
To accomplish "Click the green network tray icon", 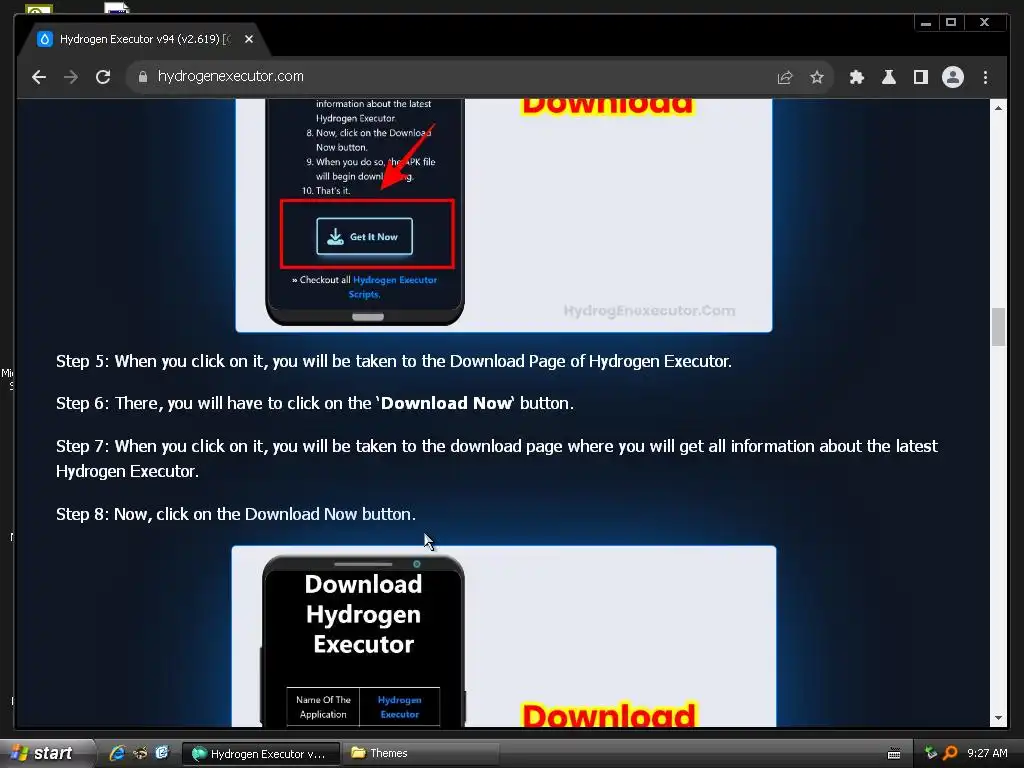I will [x=931, y=753].
